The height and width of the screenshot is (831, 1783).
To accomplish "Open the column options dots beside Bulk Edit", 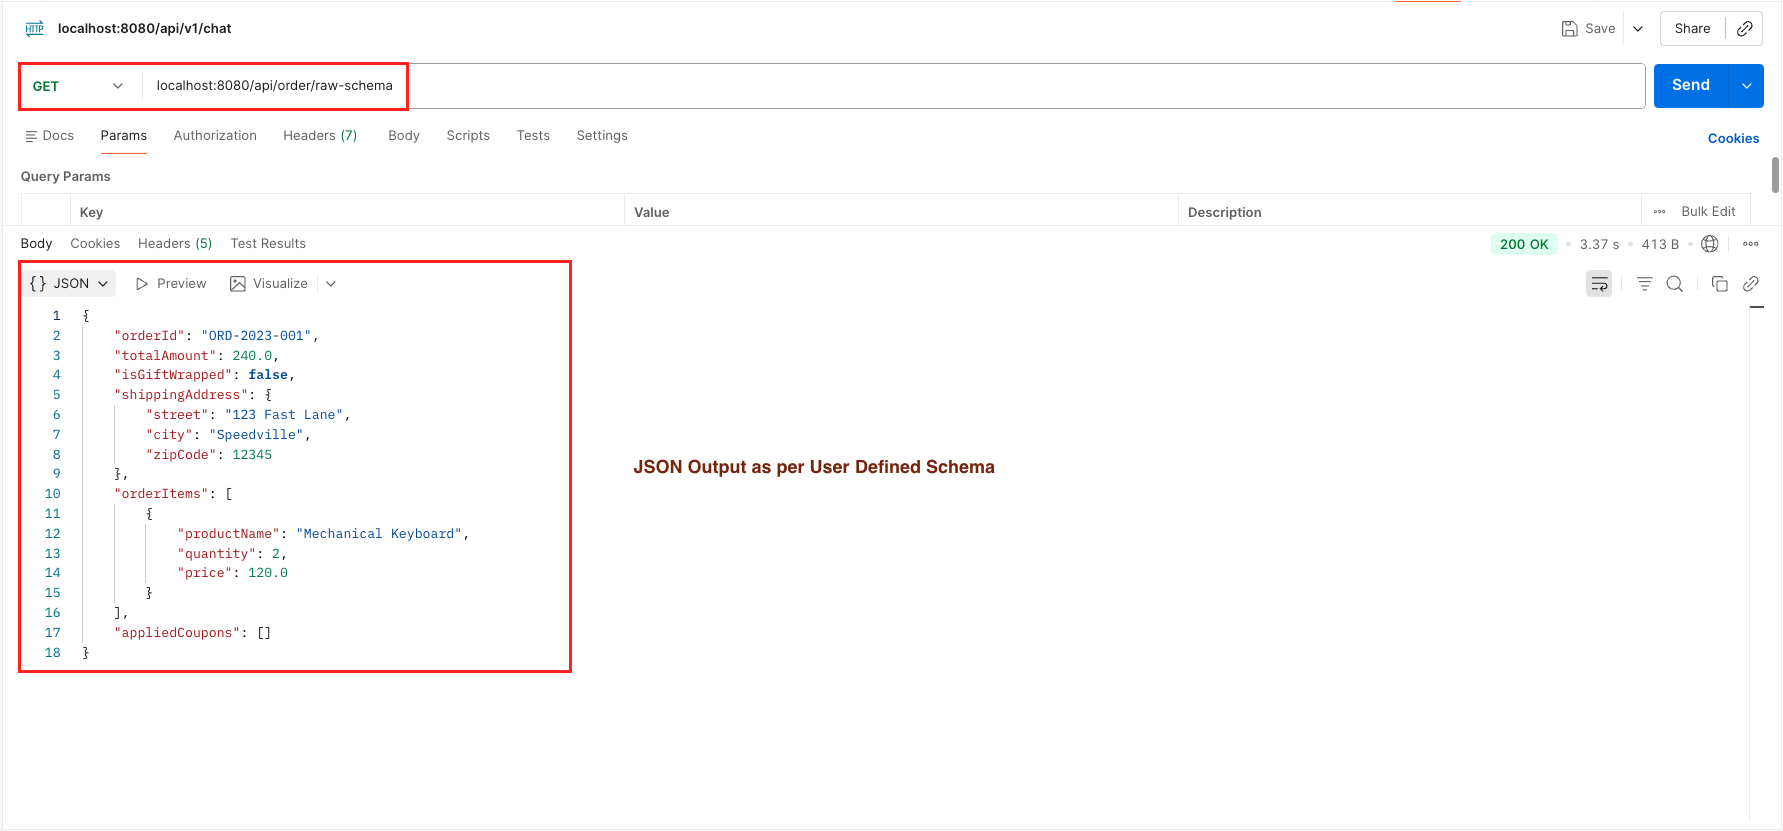I will [1659, 212].
